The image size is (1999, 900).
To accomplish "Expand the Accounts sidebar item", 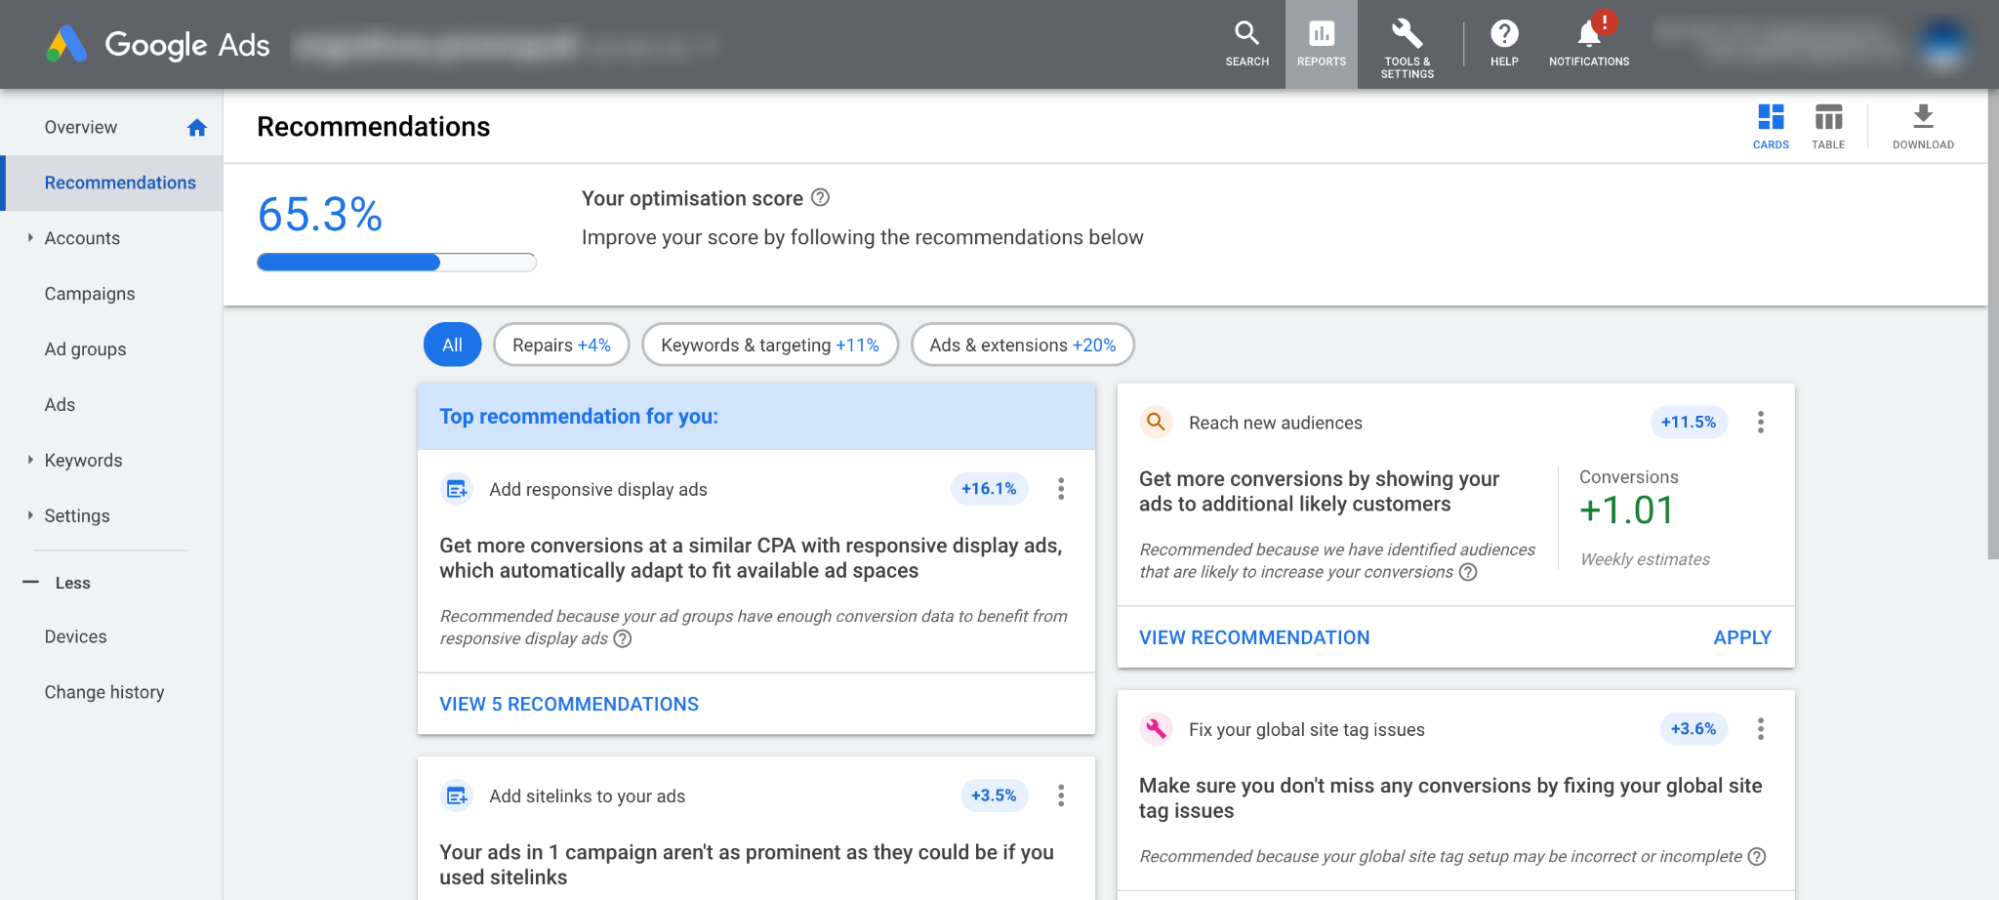I will [x=30, y=238].
